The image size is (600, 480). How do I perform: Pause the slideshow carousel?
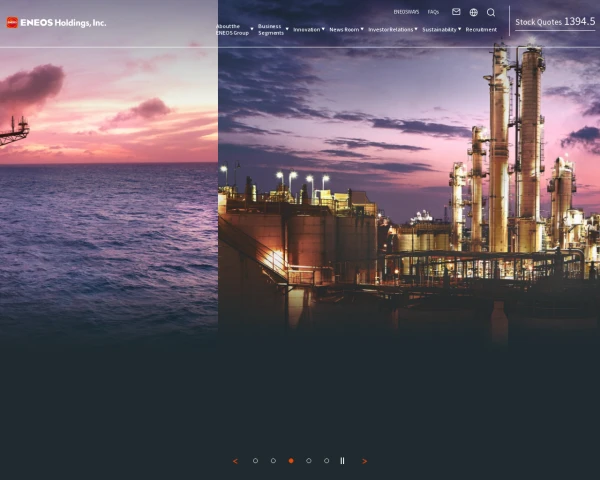(x=342, y=461)
